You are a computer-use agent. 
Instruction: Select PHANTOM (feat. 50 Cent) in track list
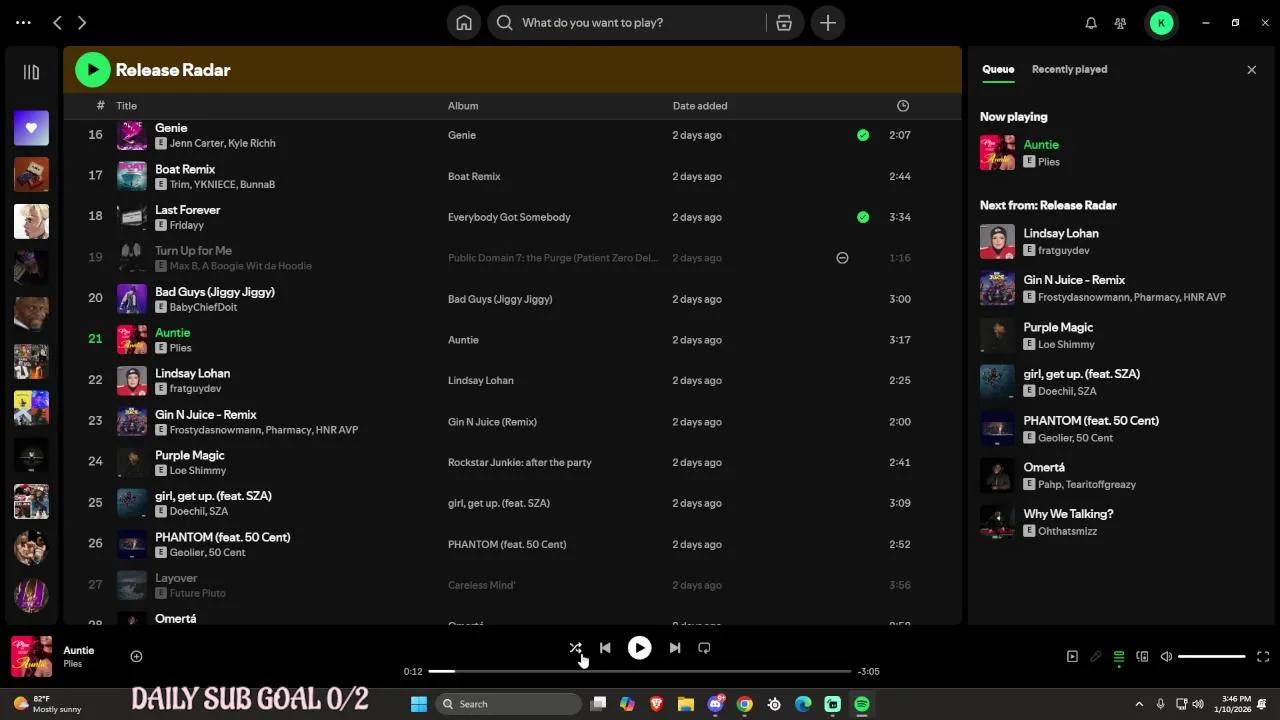pos(223,537)
